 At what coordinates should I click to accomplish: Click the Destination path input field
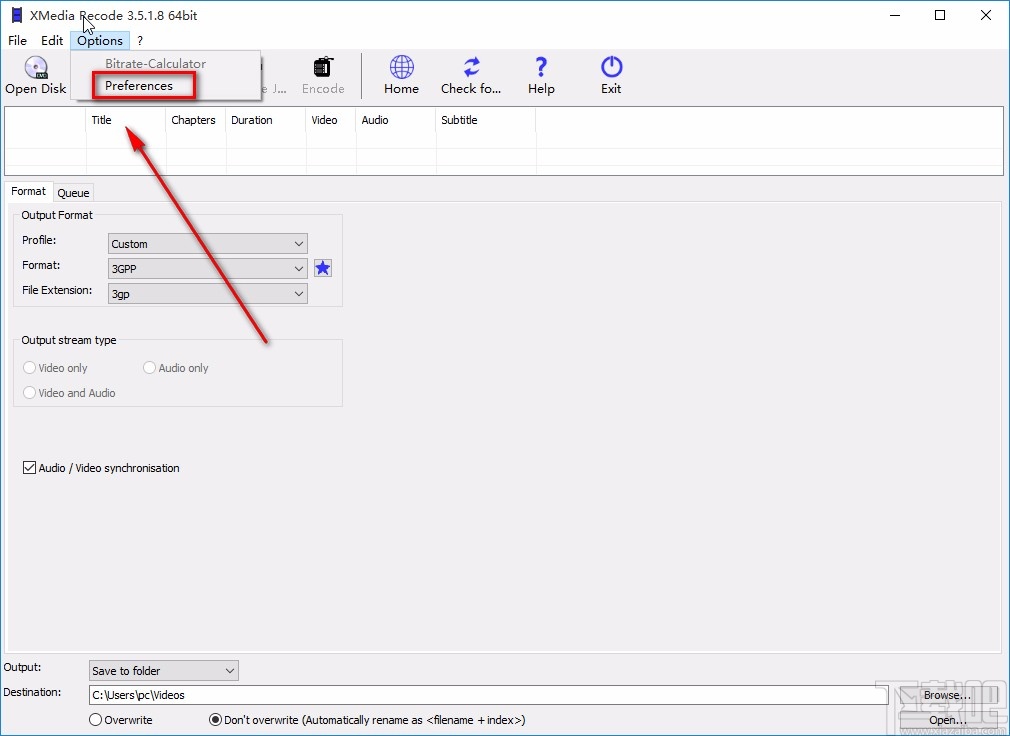coord(480,695)
